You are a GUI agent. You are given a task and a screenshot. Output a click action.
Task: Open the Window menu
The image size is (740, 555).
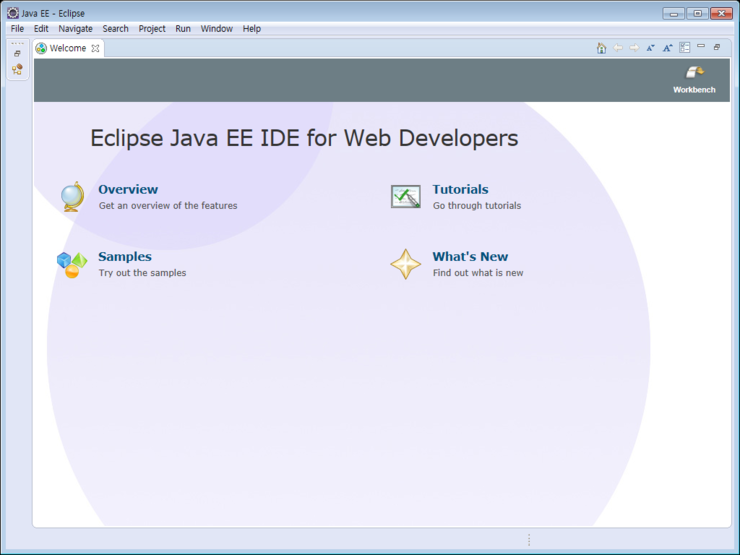click(217, 29)
